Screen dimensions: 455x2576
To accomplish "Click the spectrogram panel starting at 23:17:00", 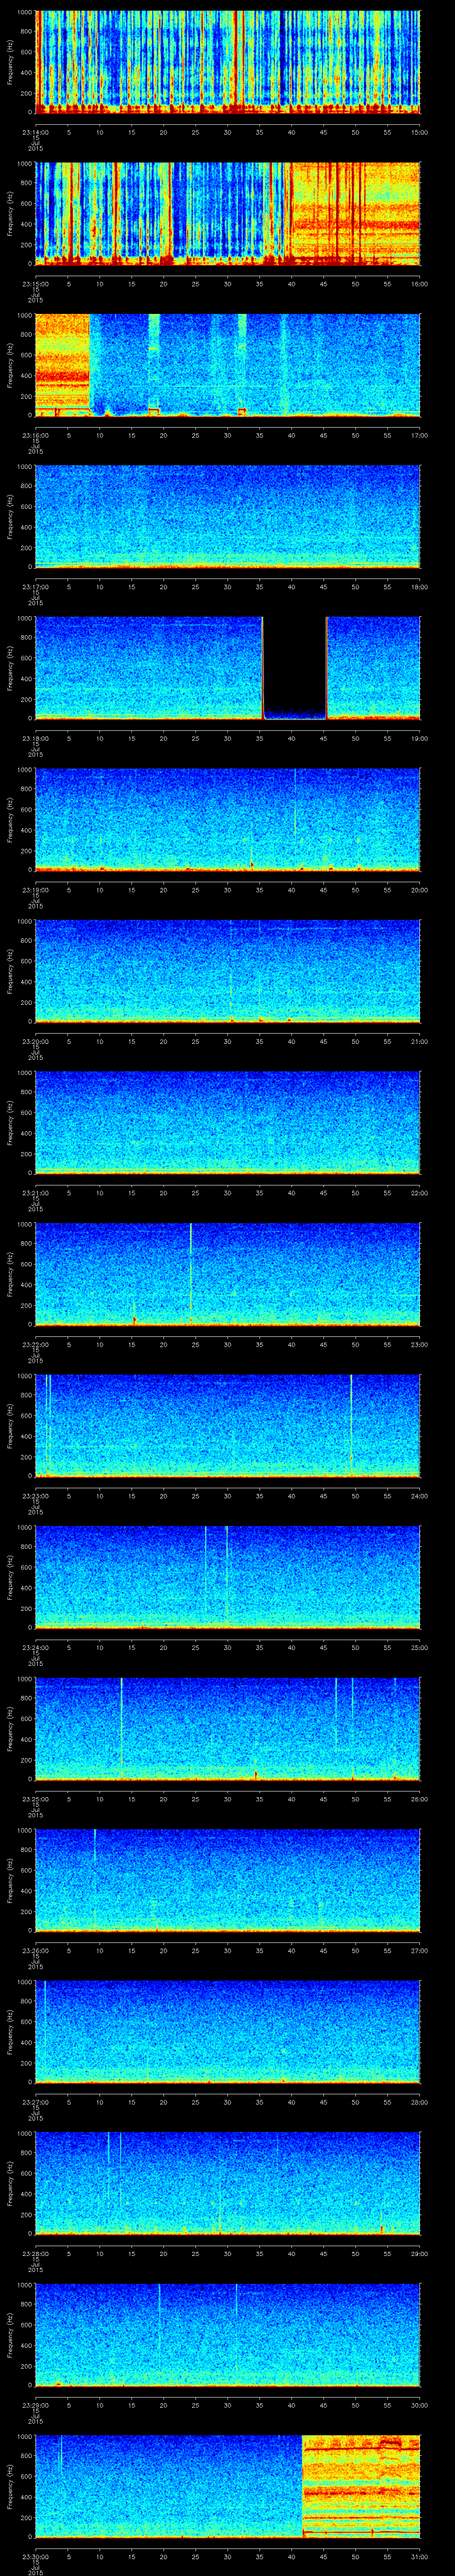I will [x=228, y=516].
